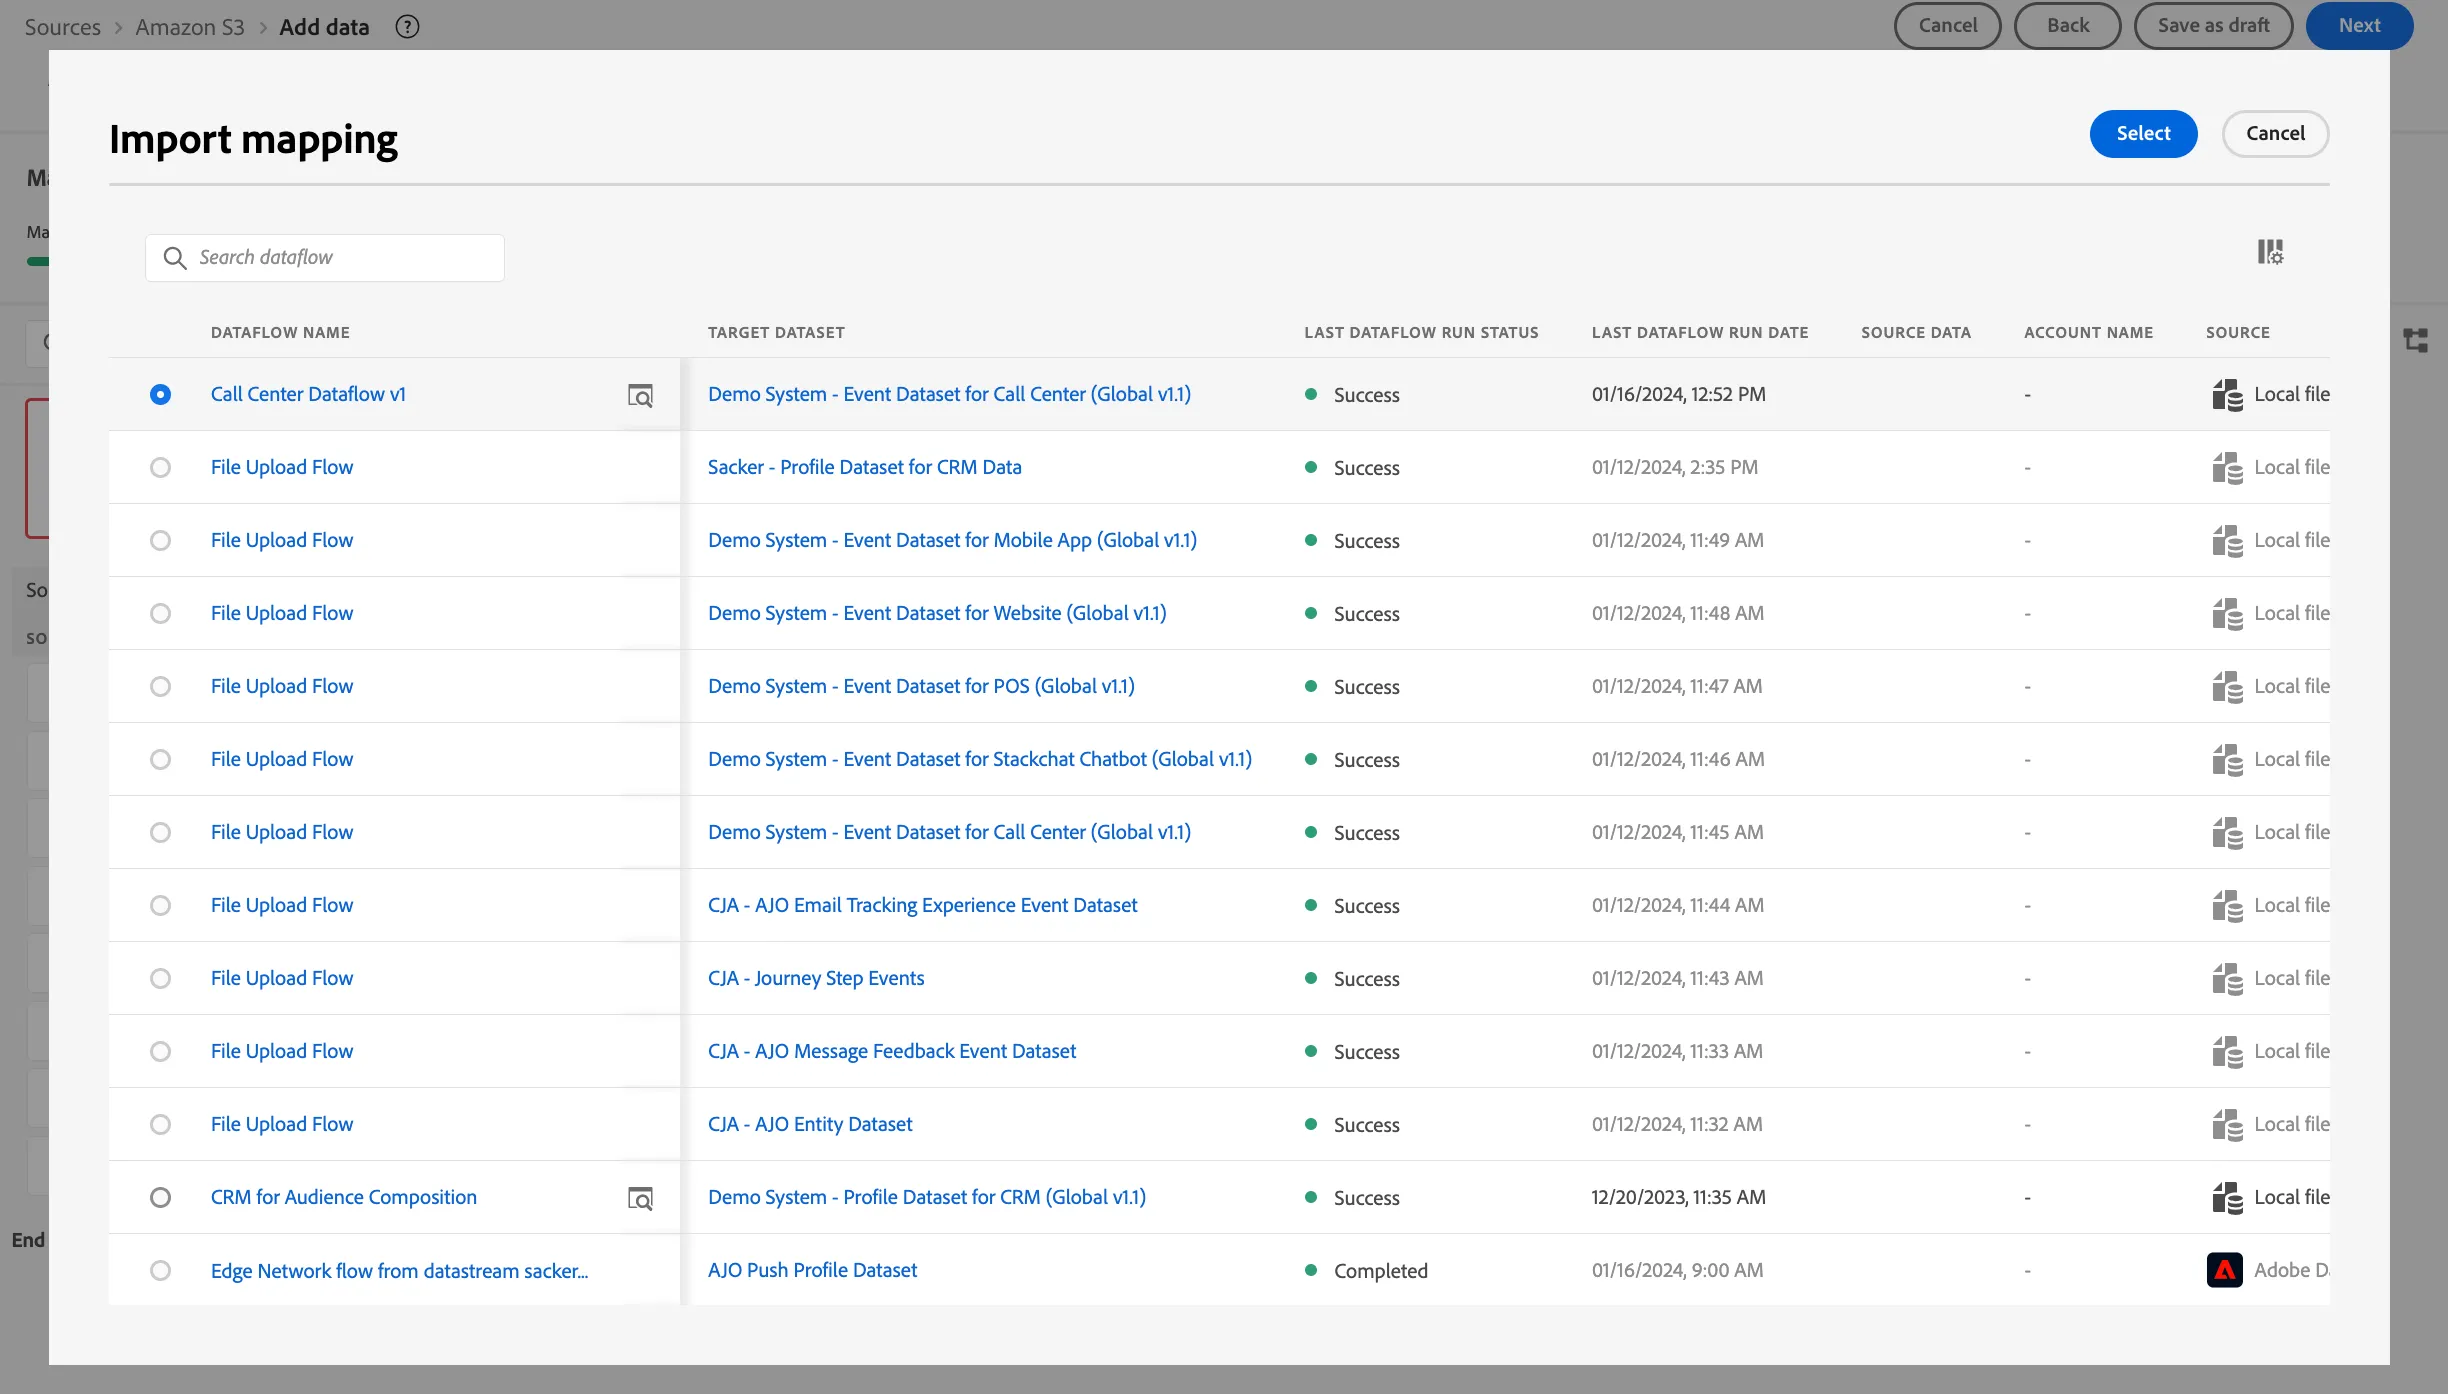Select Call Center Dataflow v1 radio button
The image size is (2448, 1394).
(160, 394)
